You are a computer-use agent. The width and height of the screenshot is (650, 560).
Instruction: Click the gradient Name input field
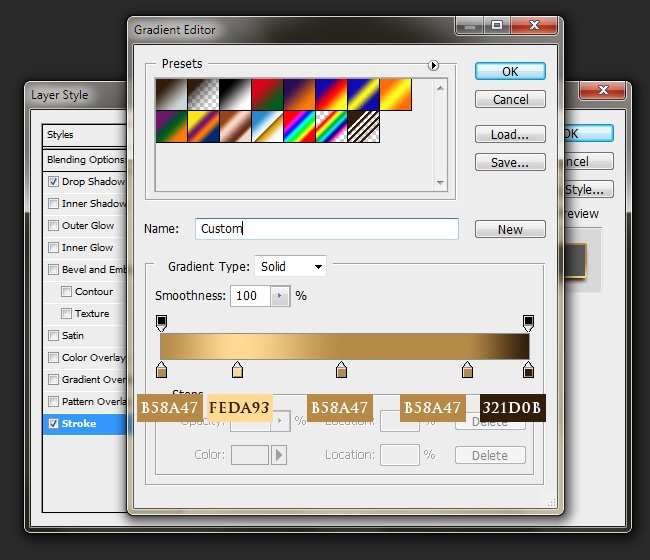(x=327, y=229)
